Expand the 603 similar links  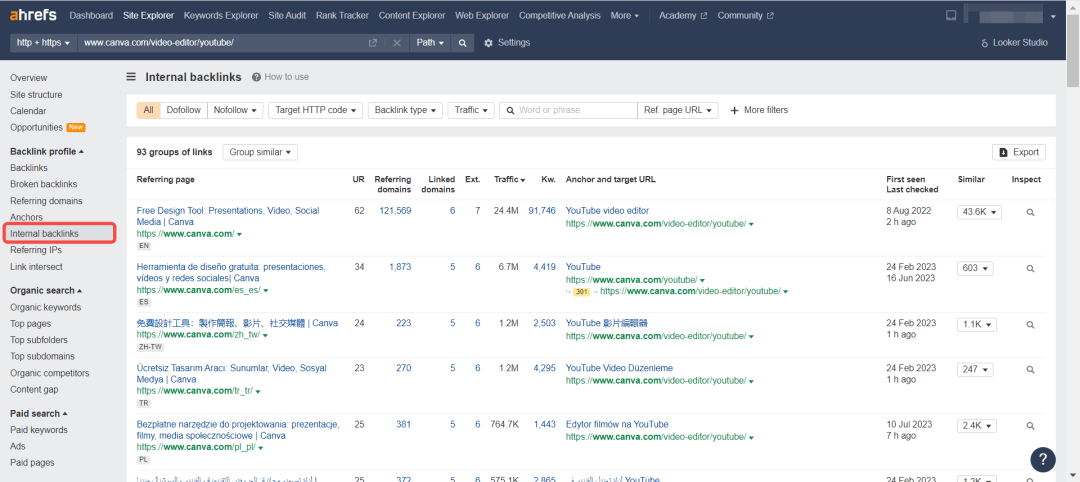click(975, 268)
